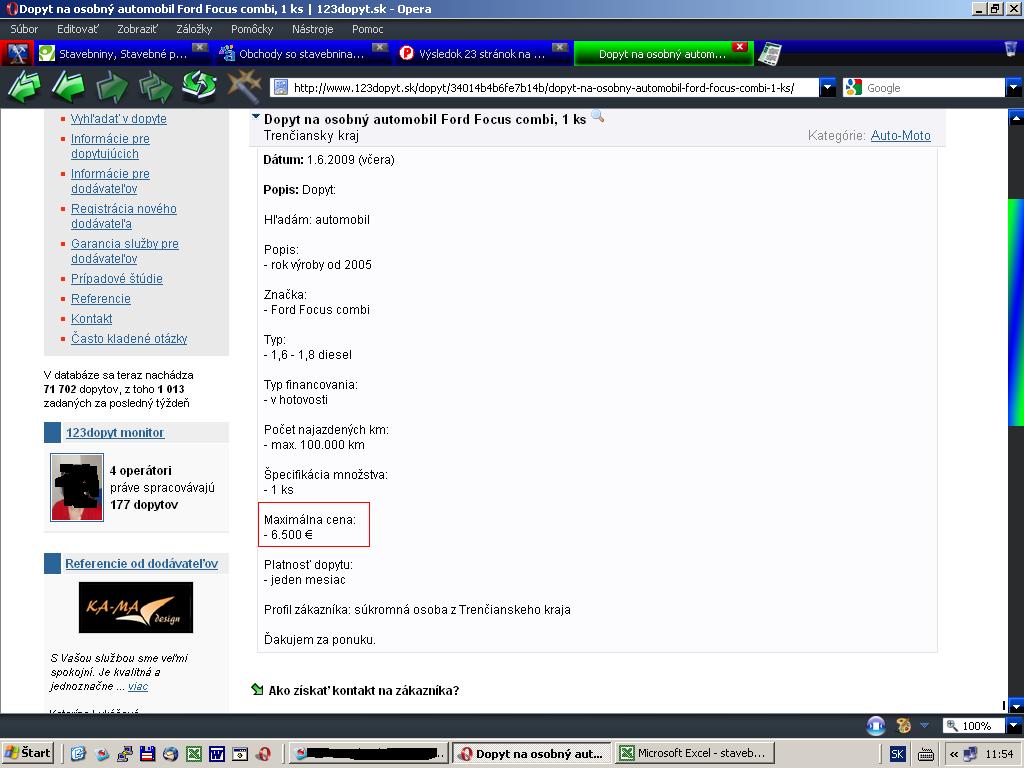Open the Google search engine dropdown
Viewport: 1024px width, 768px height.
click(1013, 88)
